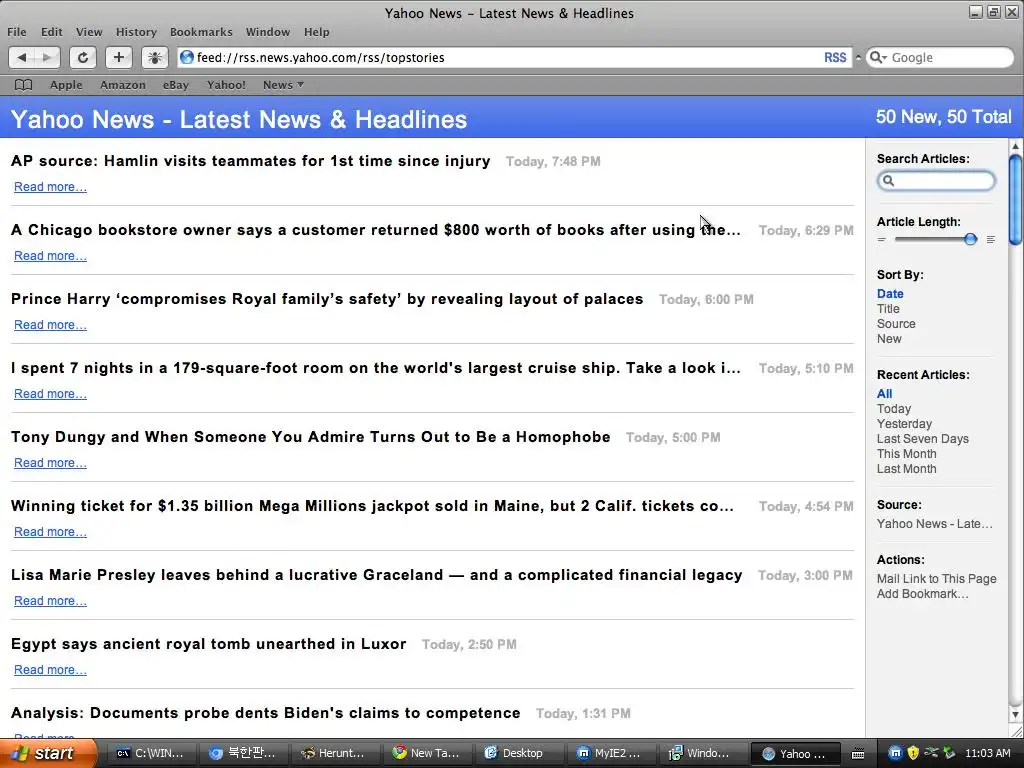Read more on Mega Millions jackpot article

(x=50, y=532)
